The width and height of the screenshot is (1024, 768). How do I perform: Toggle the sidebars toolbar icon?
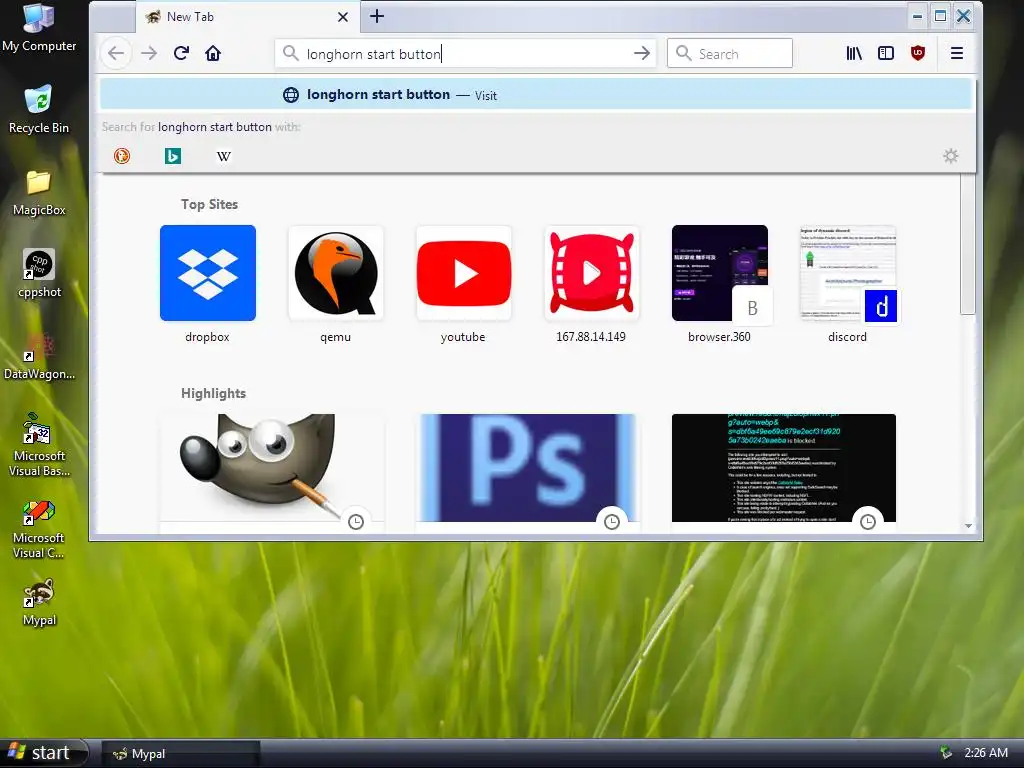click(x=886, y=54)
